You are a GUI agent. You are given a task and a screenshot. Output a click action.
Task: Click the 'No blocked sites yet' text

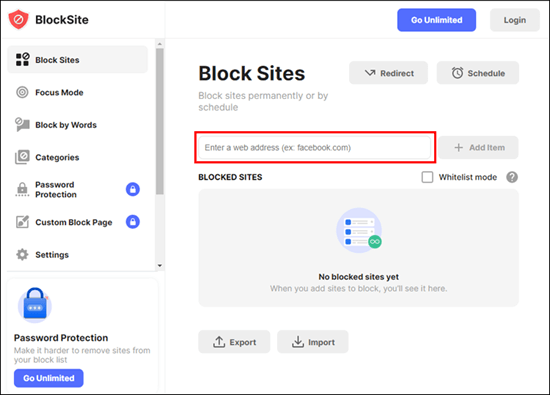[x=358, y=277]
